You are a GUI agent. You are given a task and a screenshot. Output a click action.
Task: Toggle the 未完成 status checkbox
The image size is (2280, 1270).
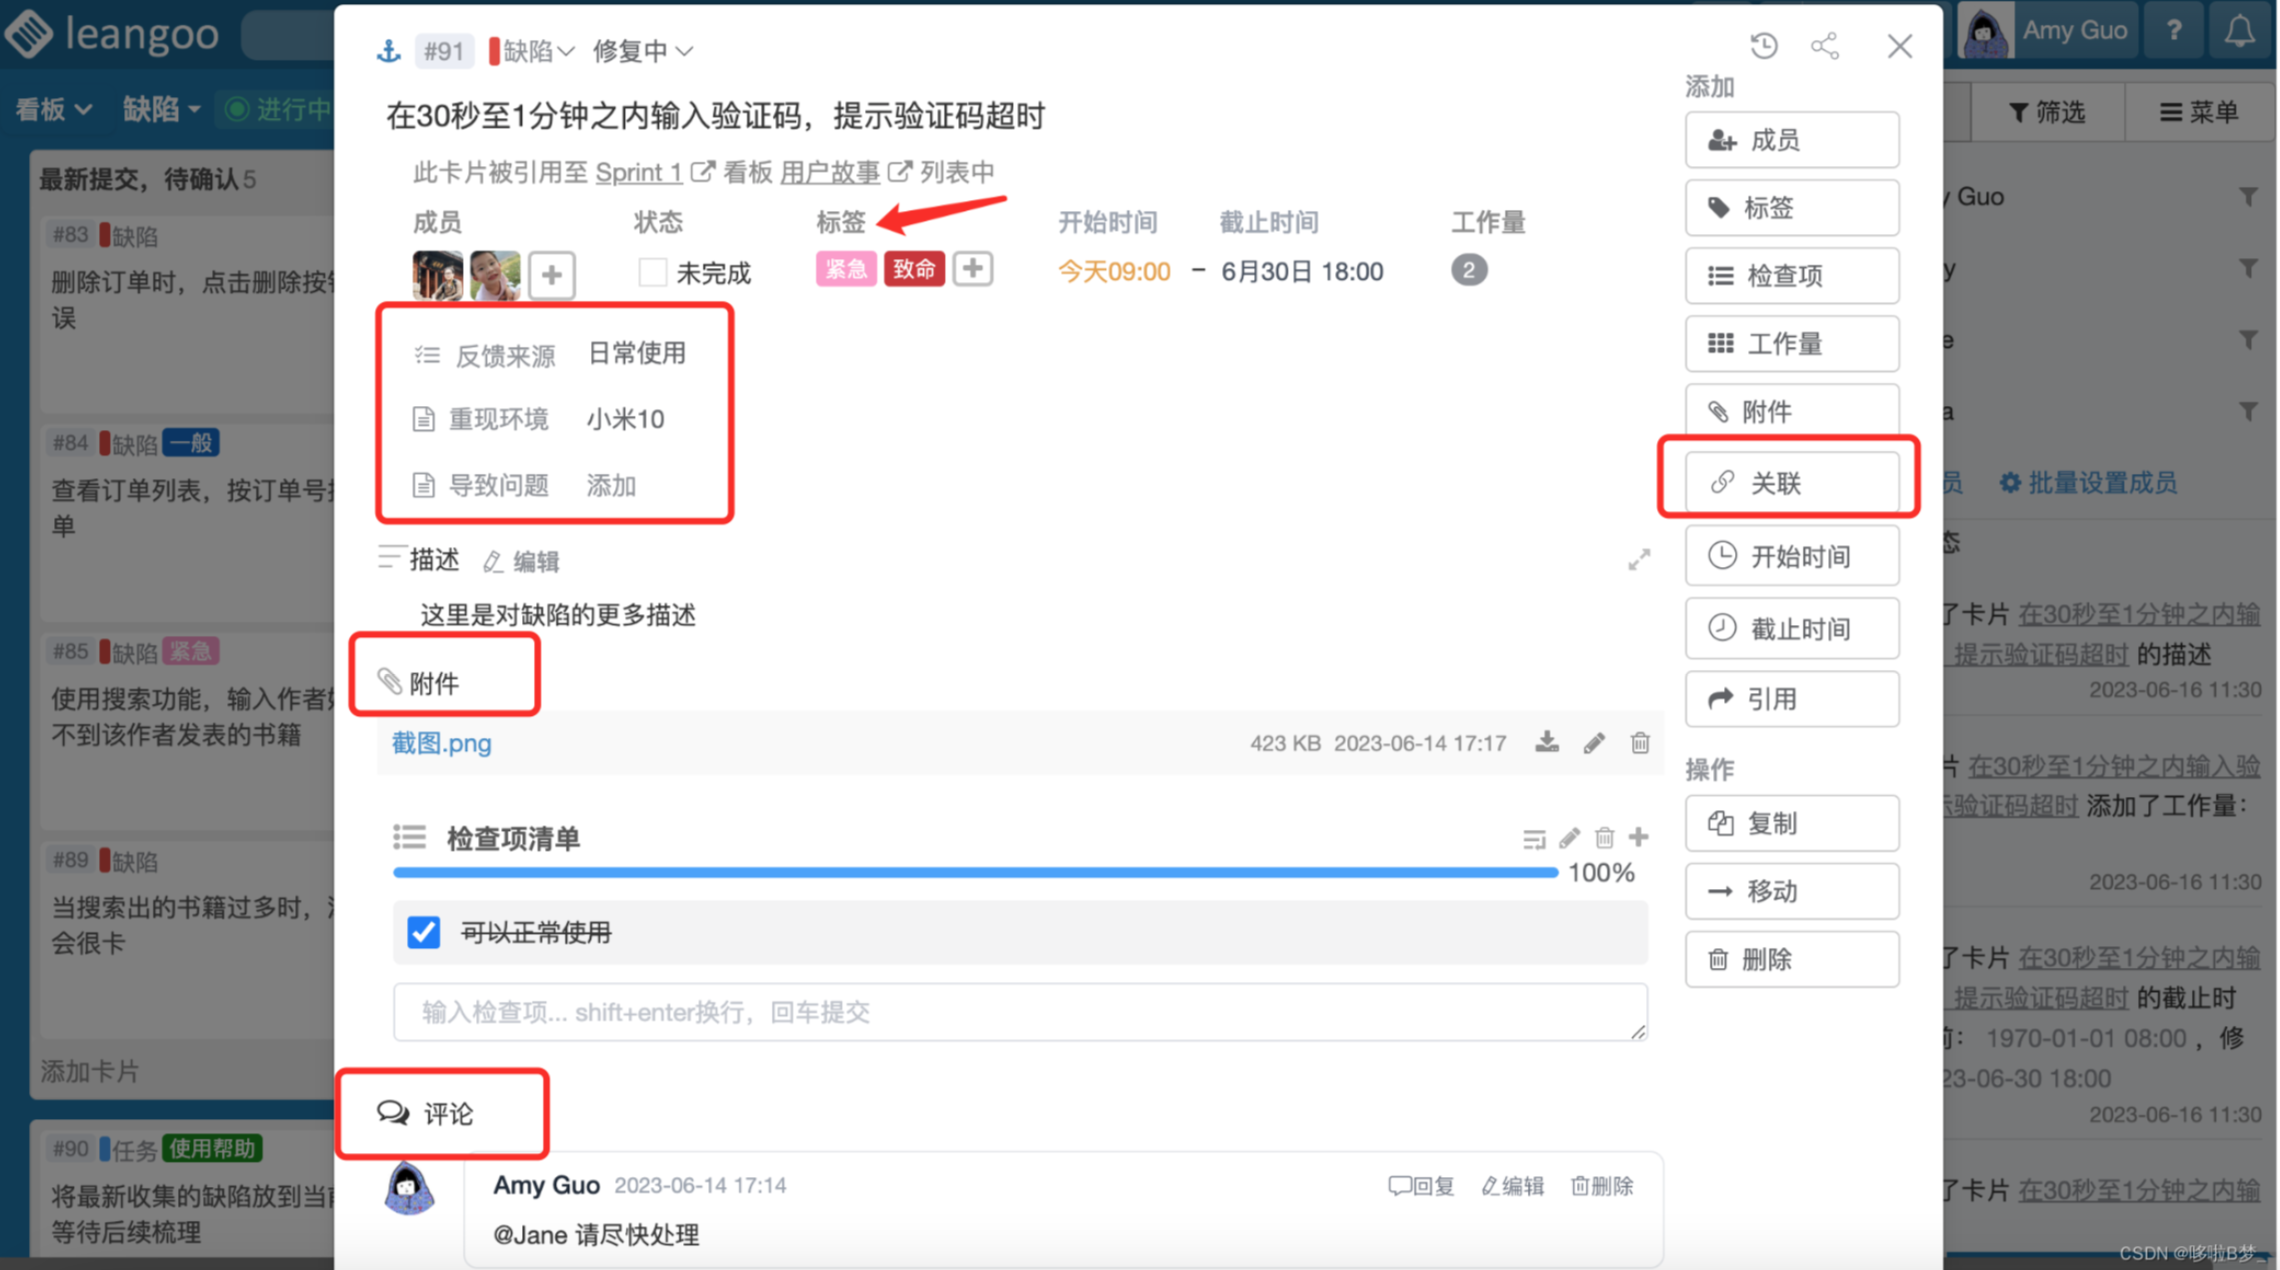tap(652, 272)
